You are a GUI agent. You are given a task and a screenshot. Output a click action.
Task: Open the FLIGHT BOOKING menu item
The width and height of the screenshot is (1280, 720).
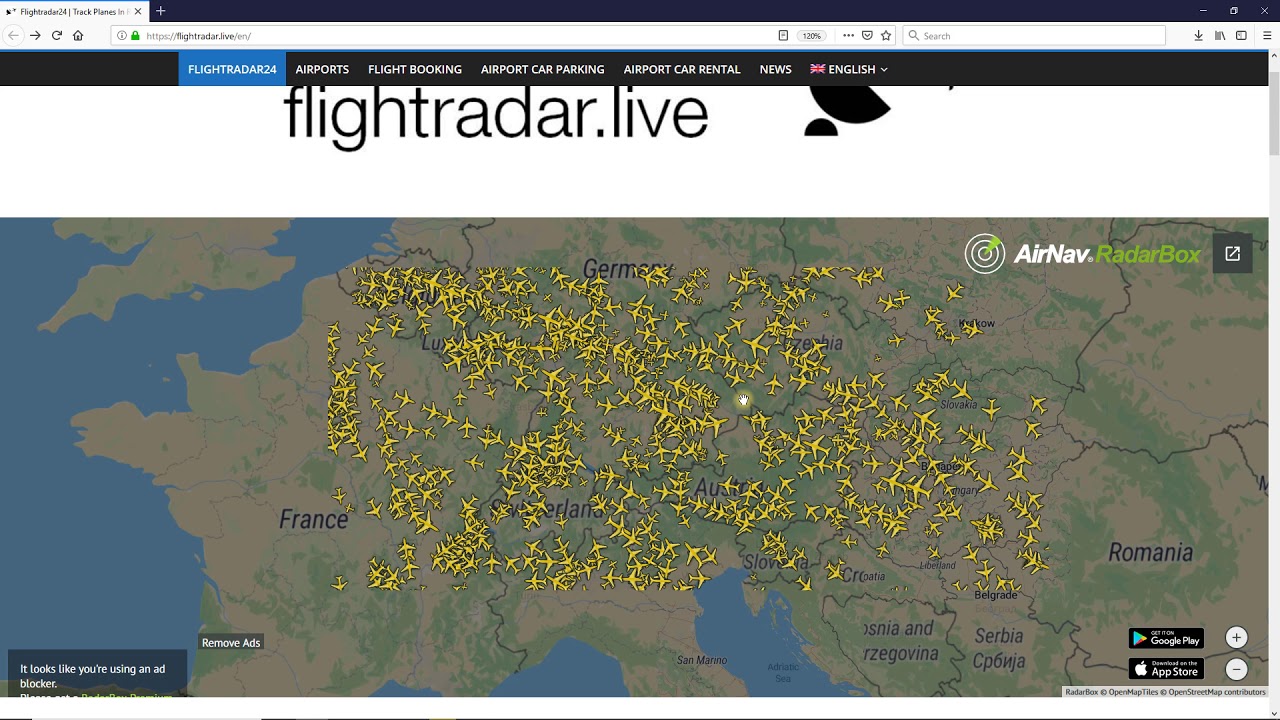point(415,69)
